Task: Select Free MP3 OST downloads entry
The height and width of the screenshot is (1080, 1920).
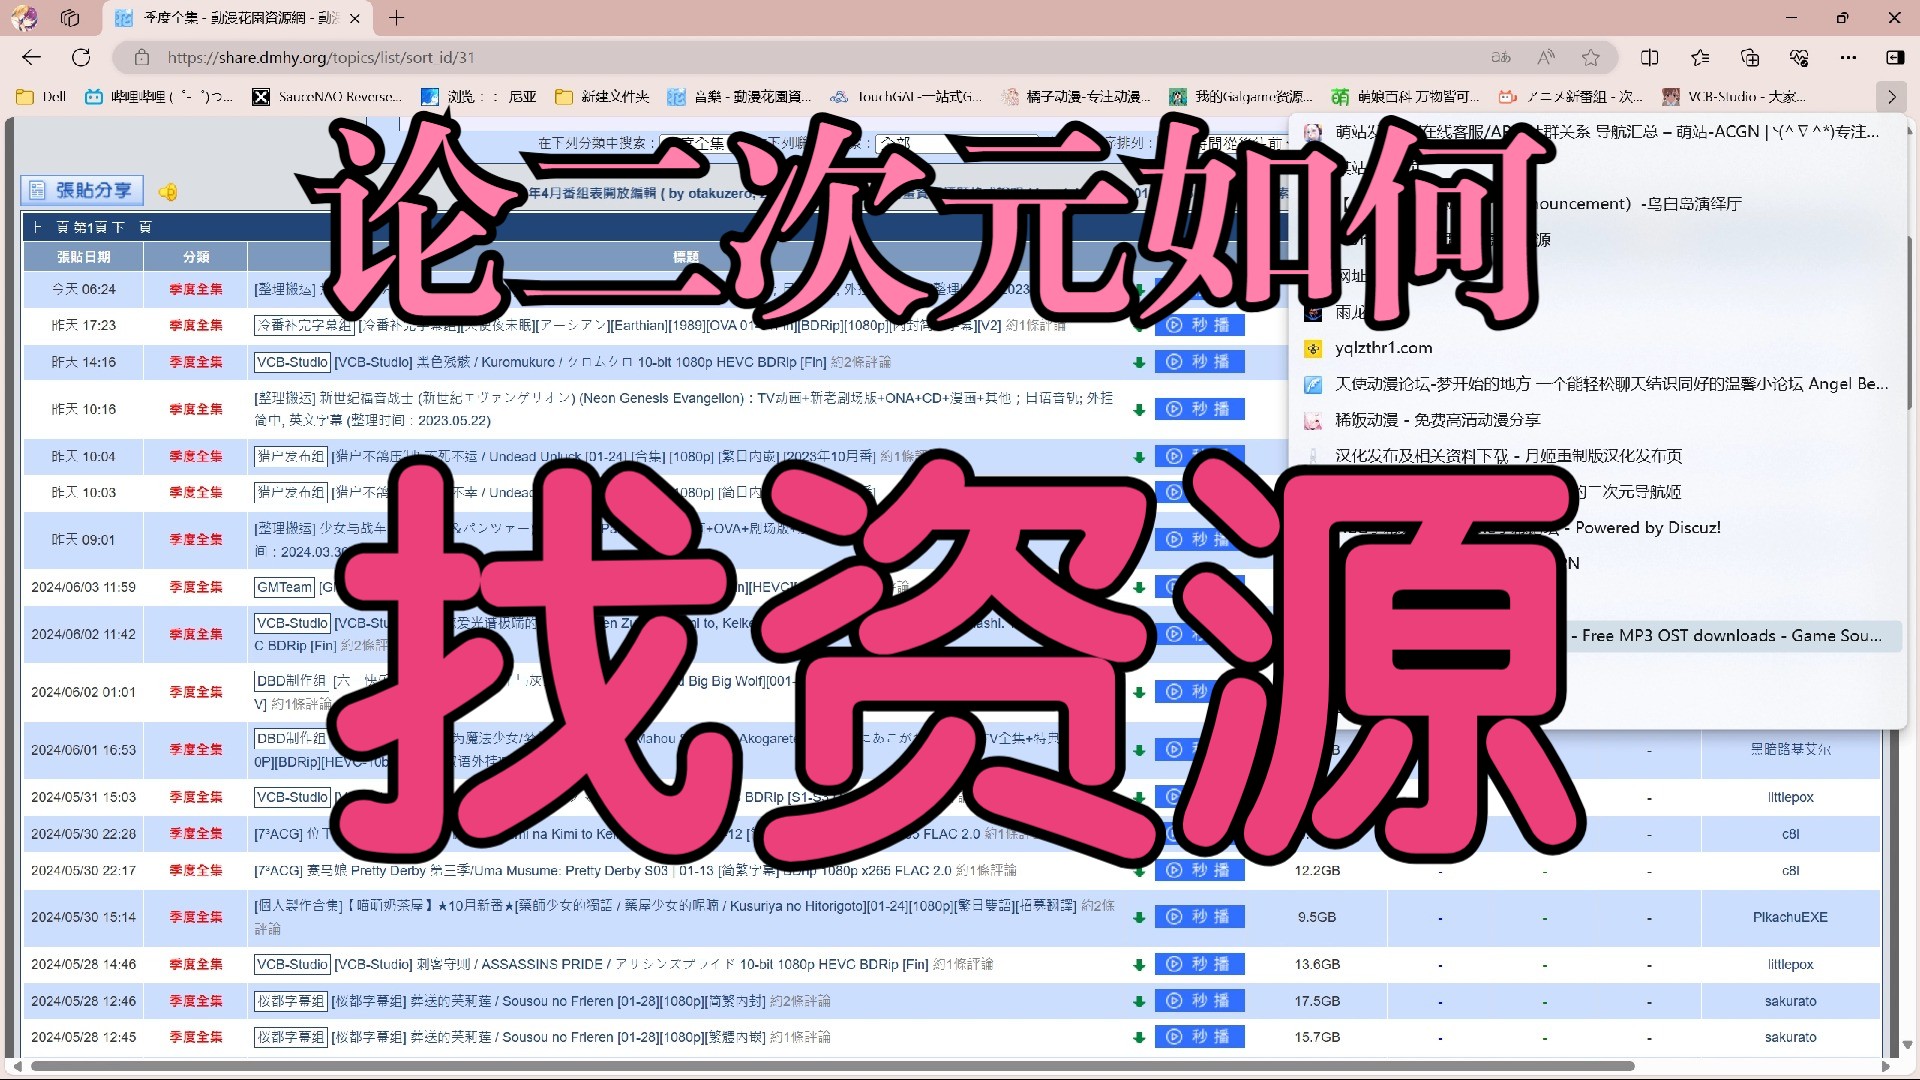Action: (x=1597, y=636)
